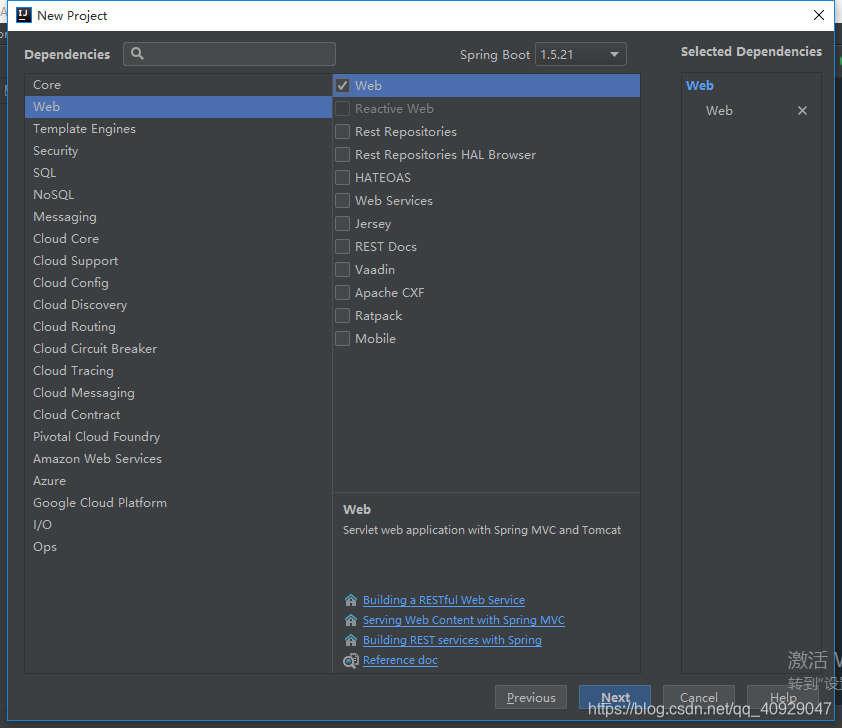This screenshot has height=728, width=842.
Task: Select the Template Engines category
Action: tap(178, 129)
